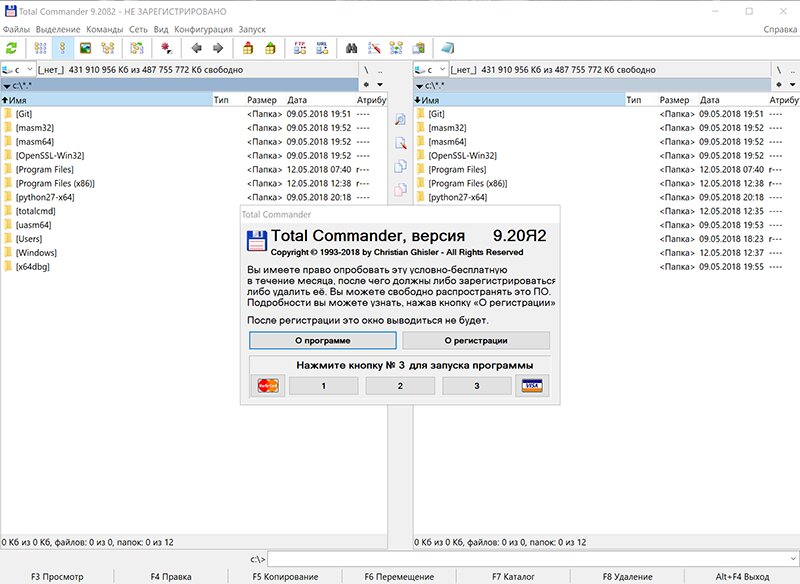Screen dimensions: 800x584
Task: Open the Команды menu
Action: (105, 30)
